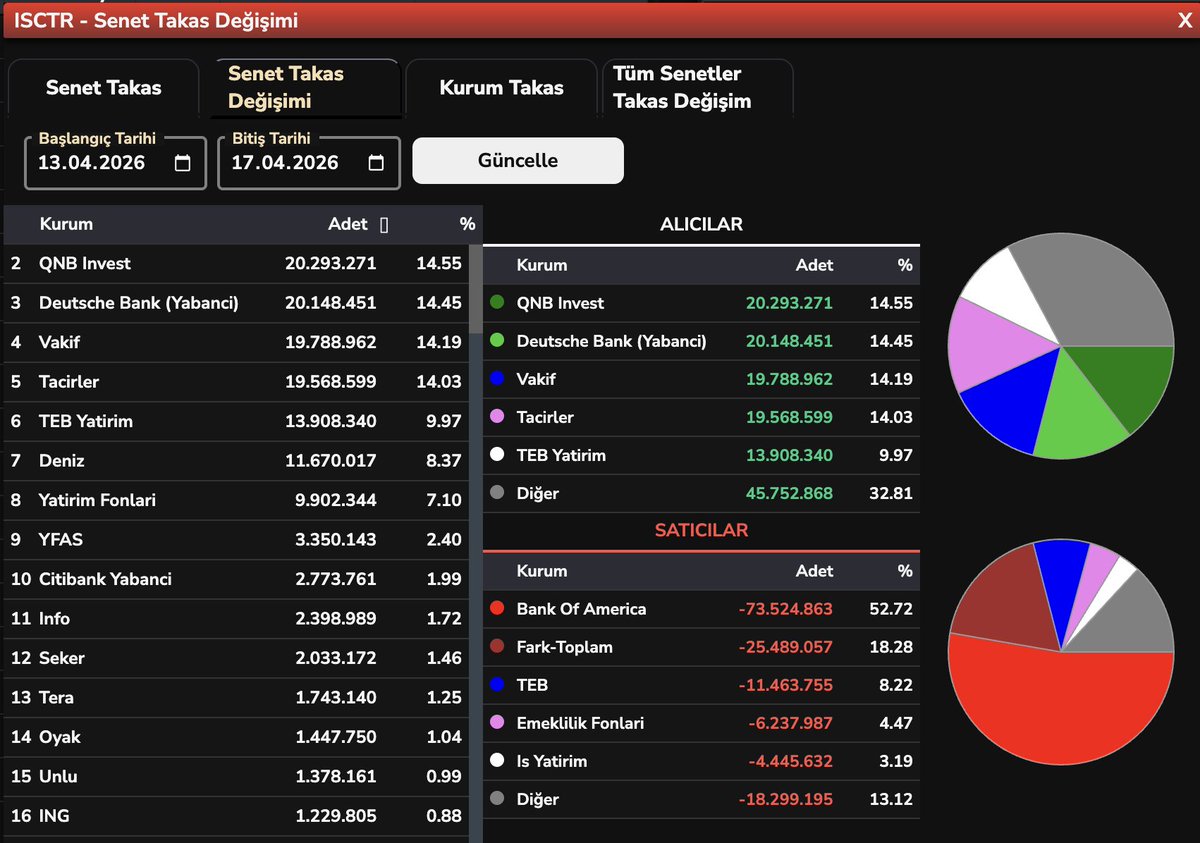The image size is (1200, 843).
Task: Open calendar picker for Başlangıç Tarihi
Action: pos(182,163)
